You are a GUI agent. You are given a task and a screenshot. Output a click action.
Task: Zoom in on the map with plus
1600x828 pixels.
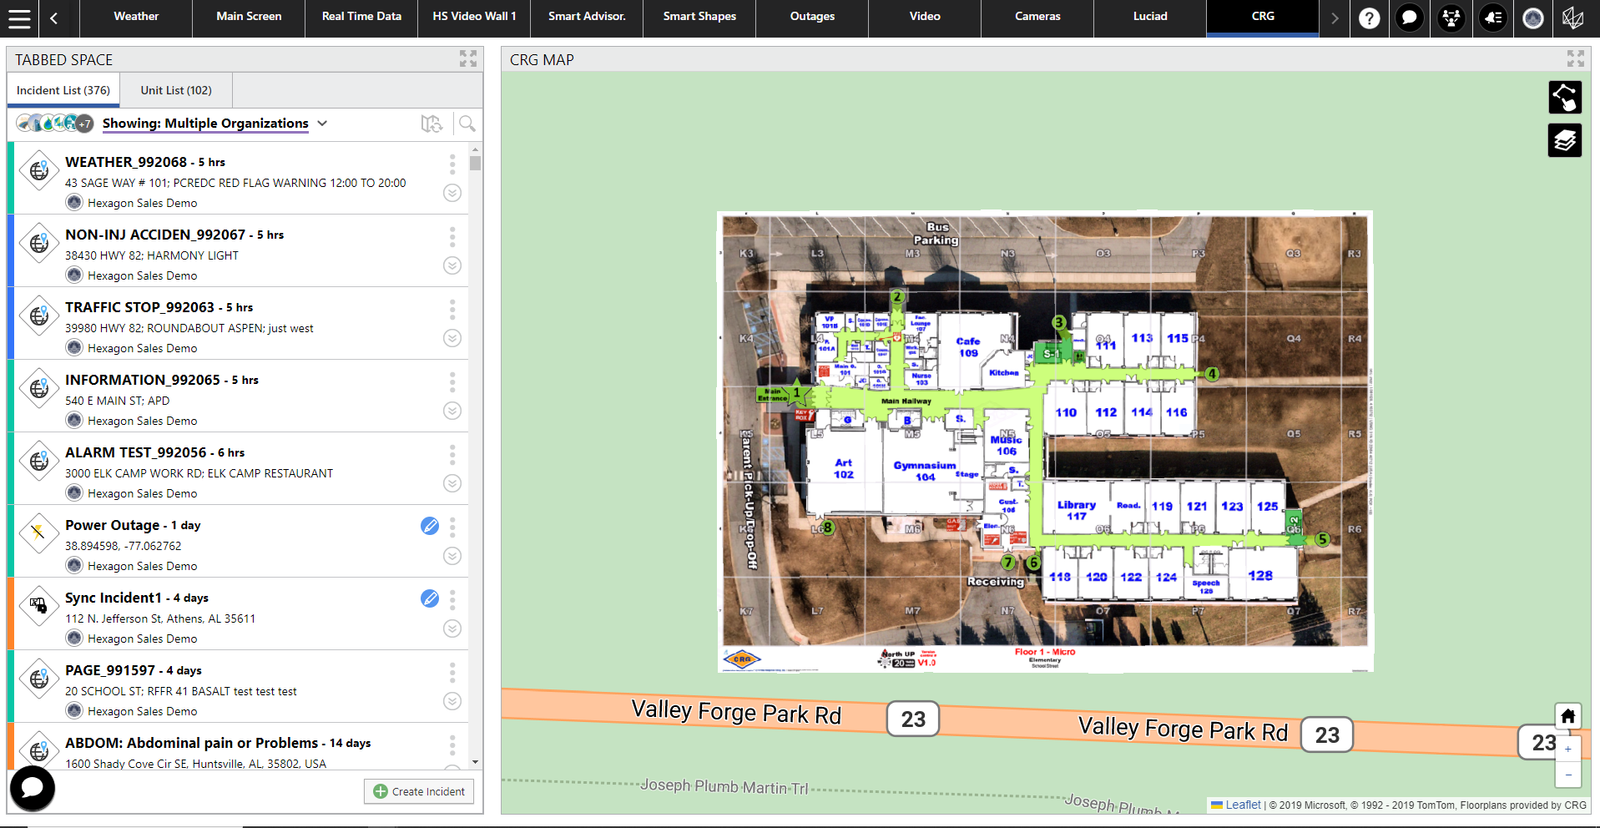click(x=1568, y=749)
